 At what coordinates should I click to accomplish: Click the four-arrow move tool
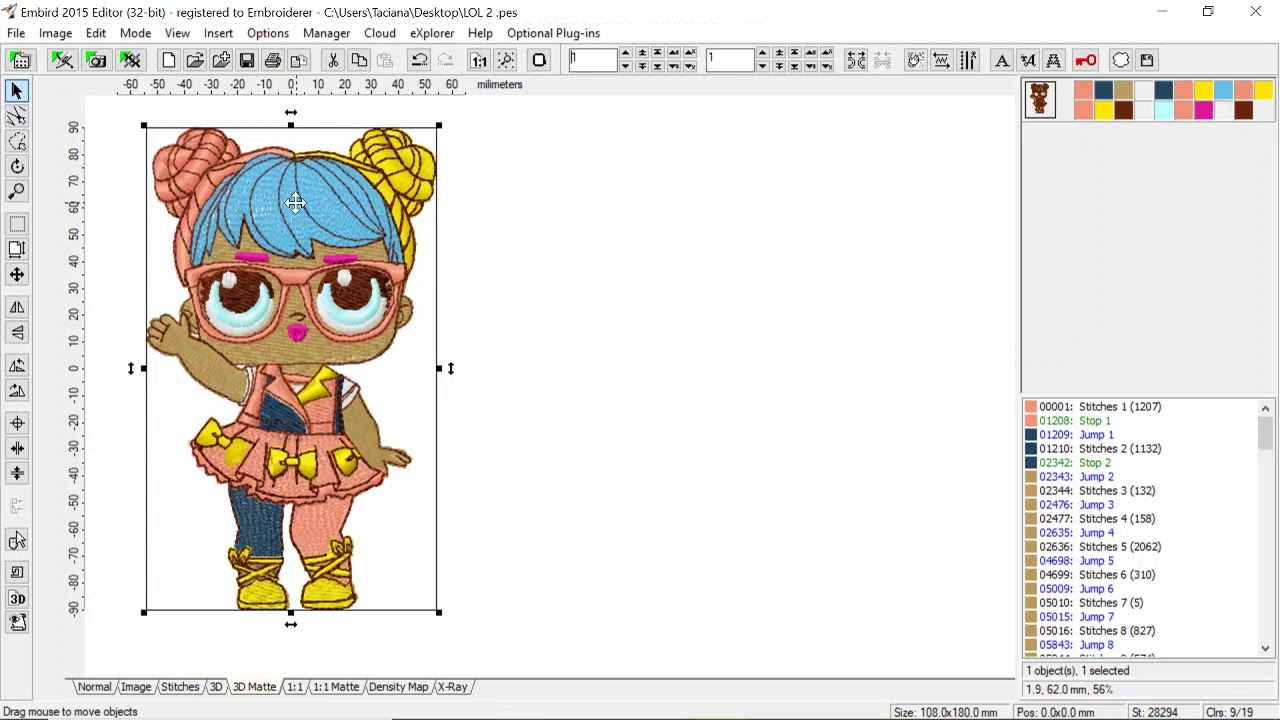click(x=17, y=274)
